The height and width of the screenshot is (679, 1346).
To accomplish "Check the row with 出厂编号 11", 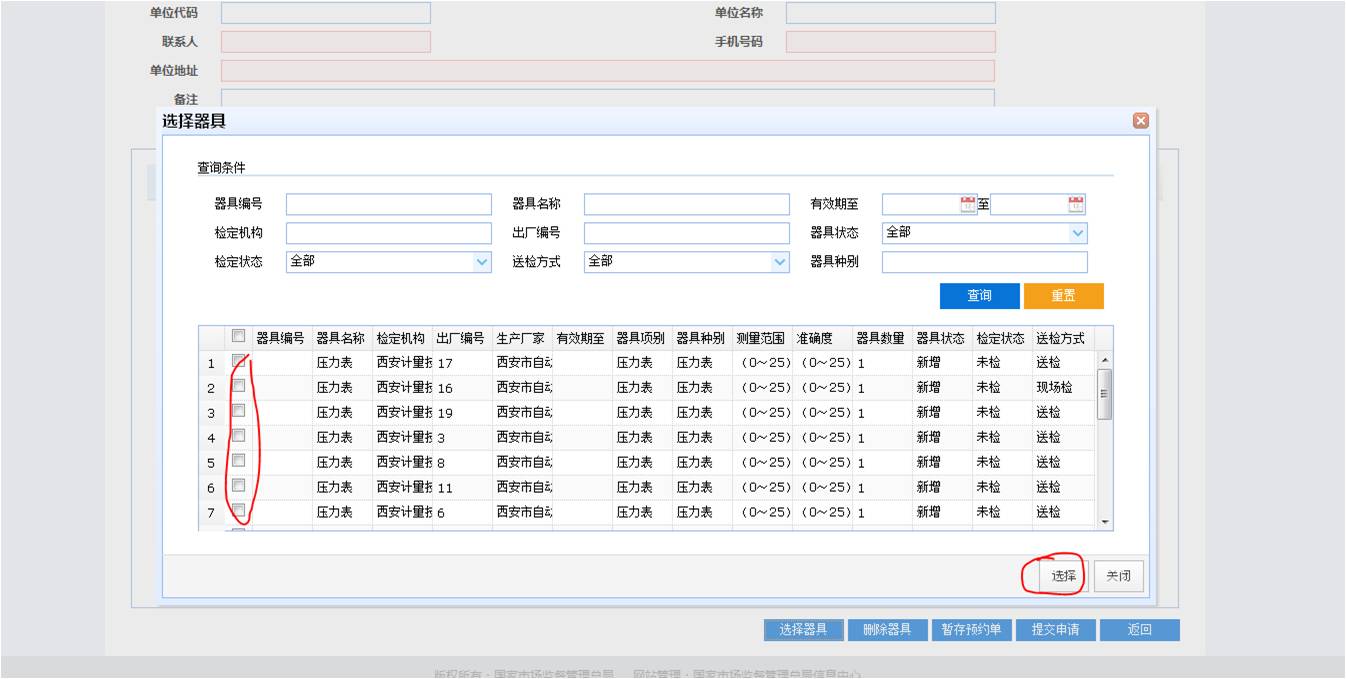I will 238,486.
